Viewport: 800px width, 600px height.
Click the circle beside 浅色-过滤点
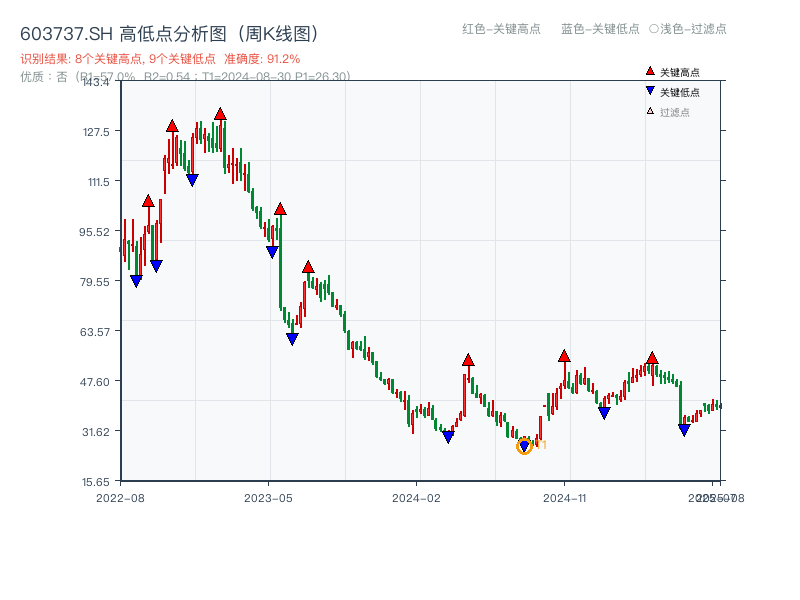(654, 29)
